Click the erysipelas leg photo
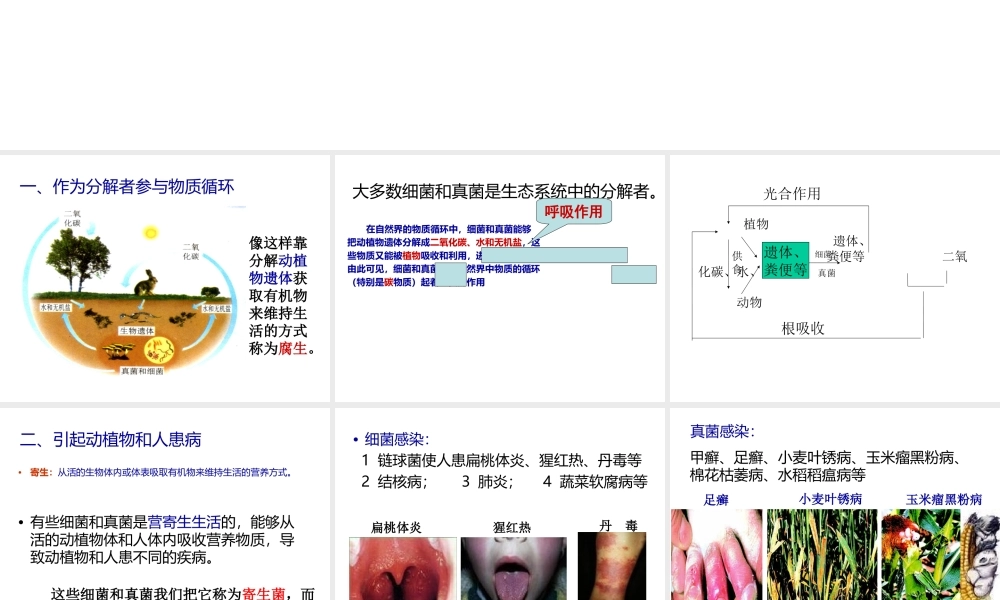 click(612, 566)
